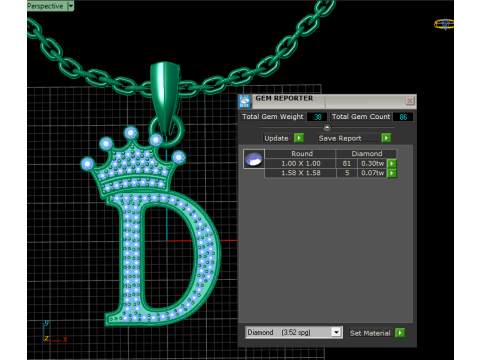
Task: Click the 0.30tw weight cell
Action: tap(372, 164)
